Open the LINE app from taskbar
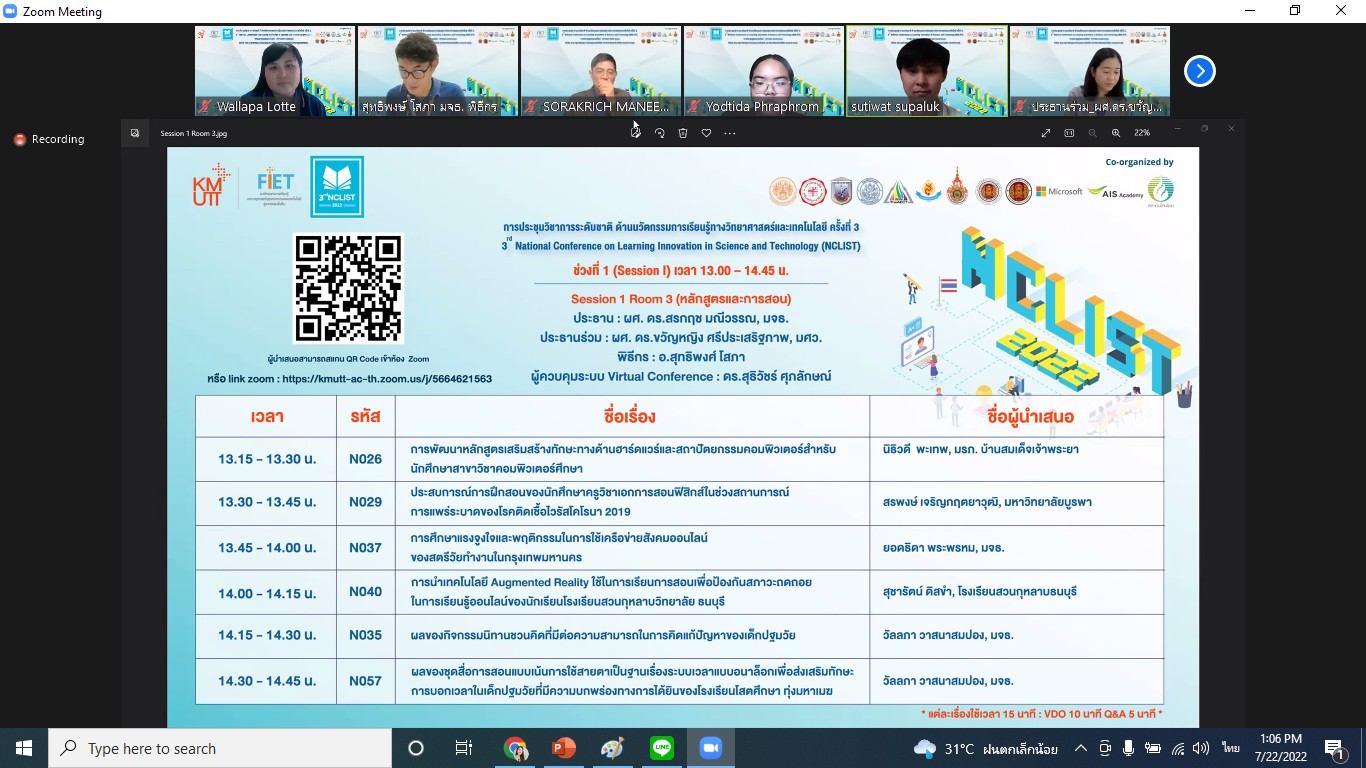The width and height of the screenshot is (1366, 768). 662,749
